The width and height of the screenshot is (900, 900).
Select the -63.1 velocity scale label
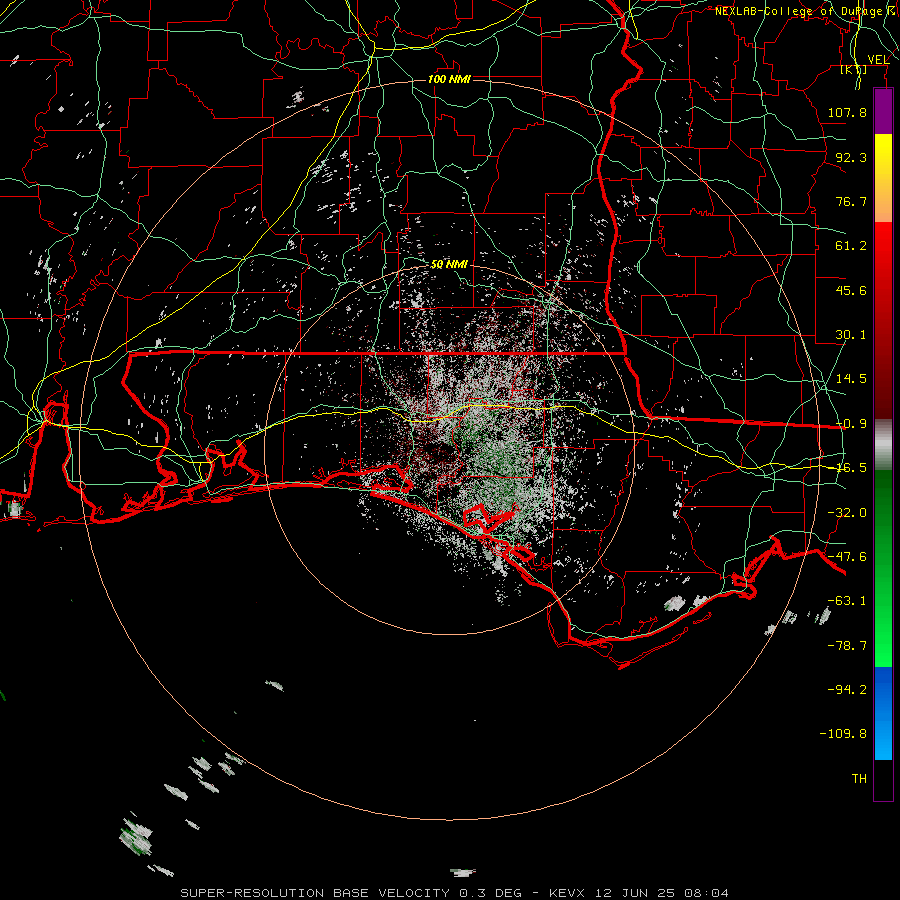tap(847, 601)
